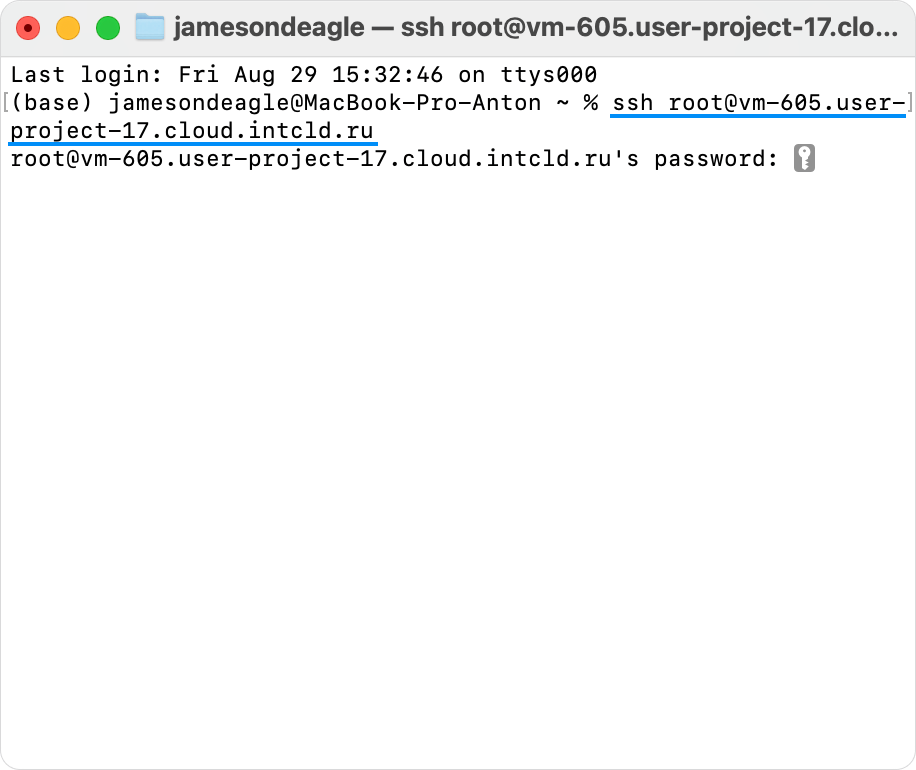Click the "jamesondeagle@MacBook-Pro-Anton" prompt text
The height and width of the screenshot is (770, 916).
click(326, 102)
